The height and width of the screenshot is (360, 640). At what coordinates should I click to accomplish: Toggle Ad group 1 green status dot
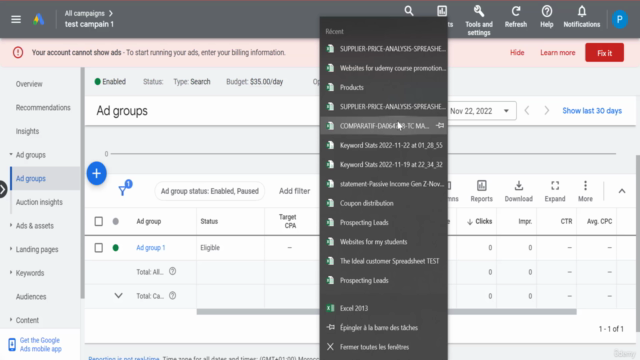click(x=116, y=248)
